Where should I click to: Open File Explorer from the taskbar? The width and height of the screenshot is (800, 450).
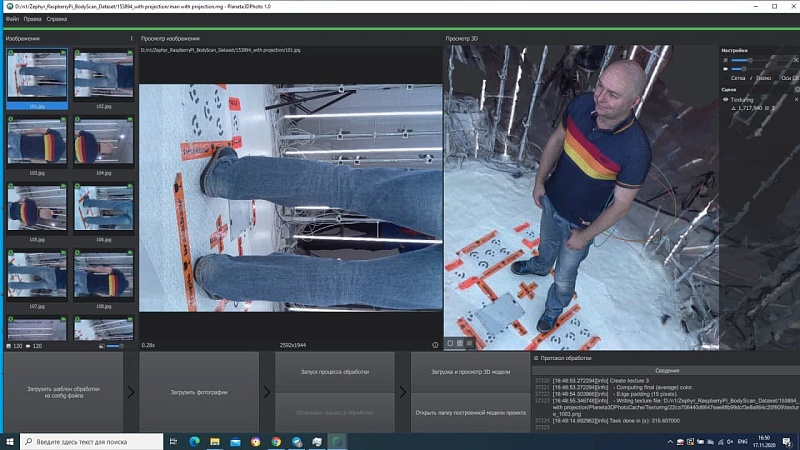215,441
